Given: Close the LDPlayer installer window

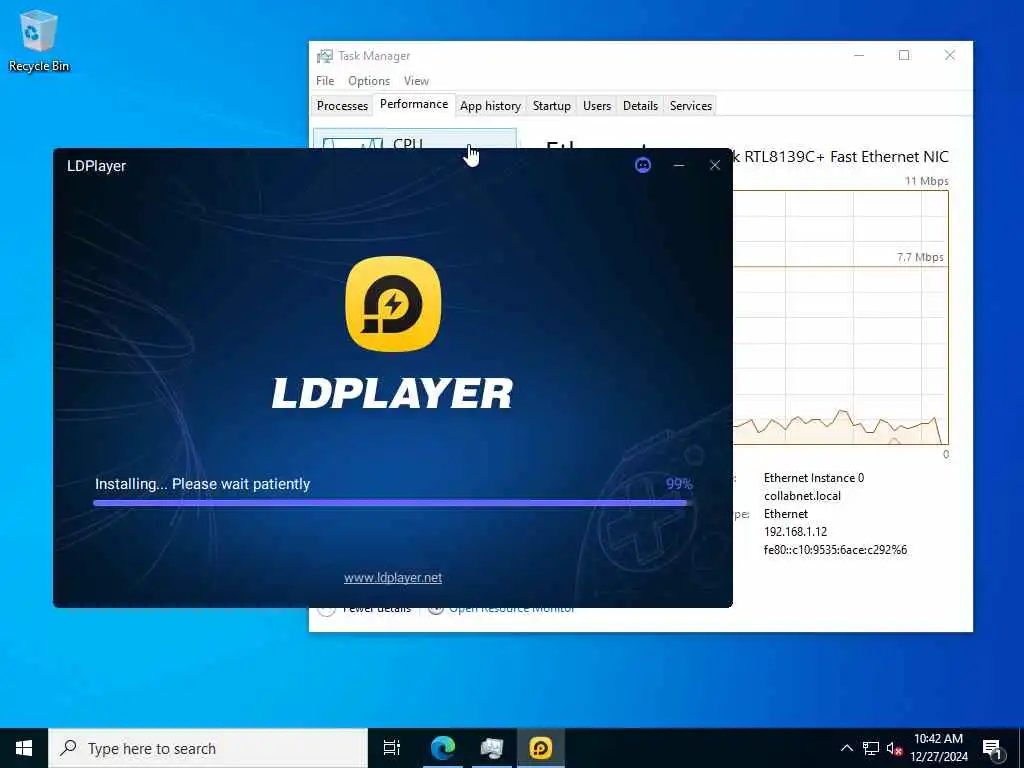Looking at the screenshot, I should [714, 166].
